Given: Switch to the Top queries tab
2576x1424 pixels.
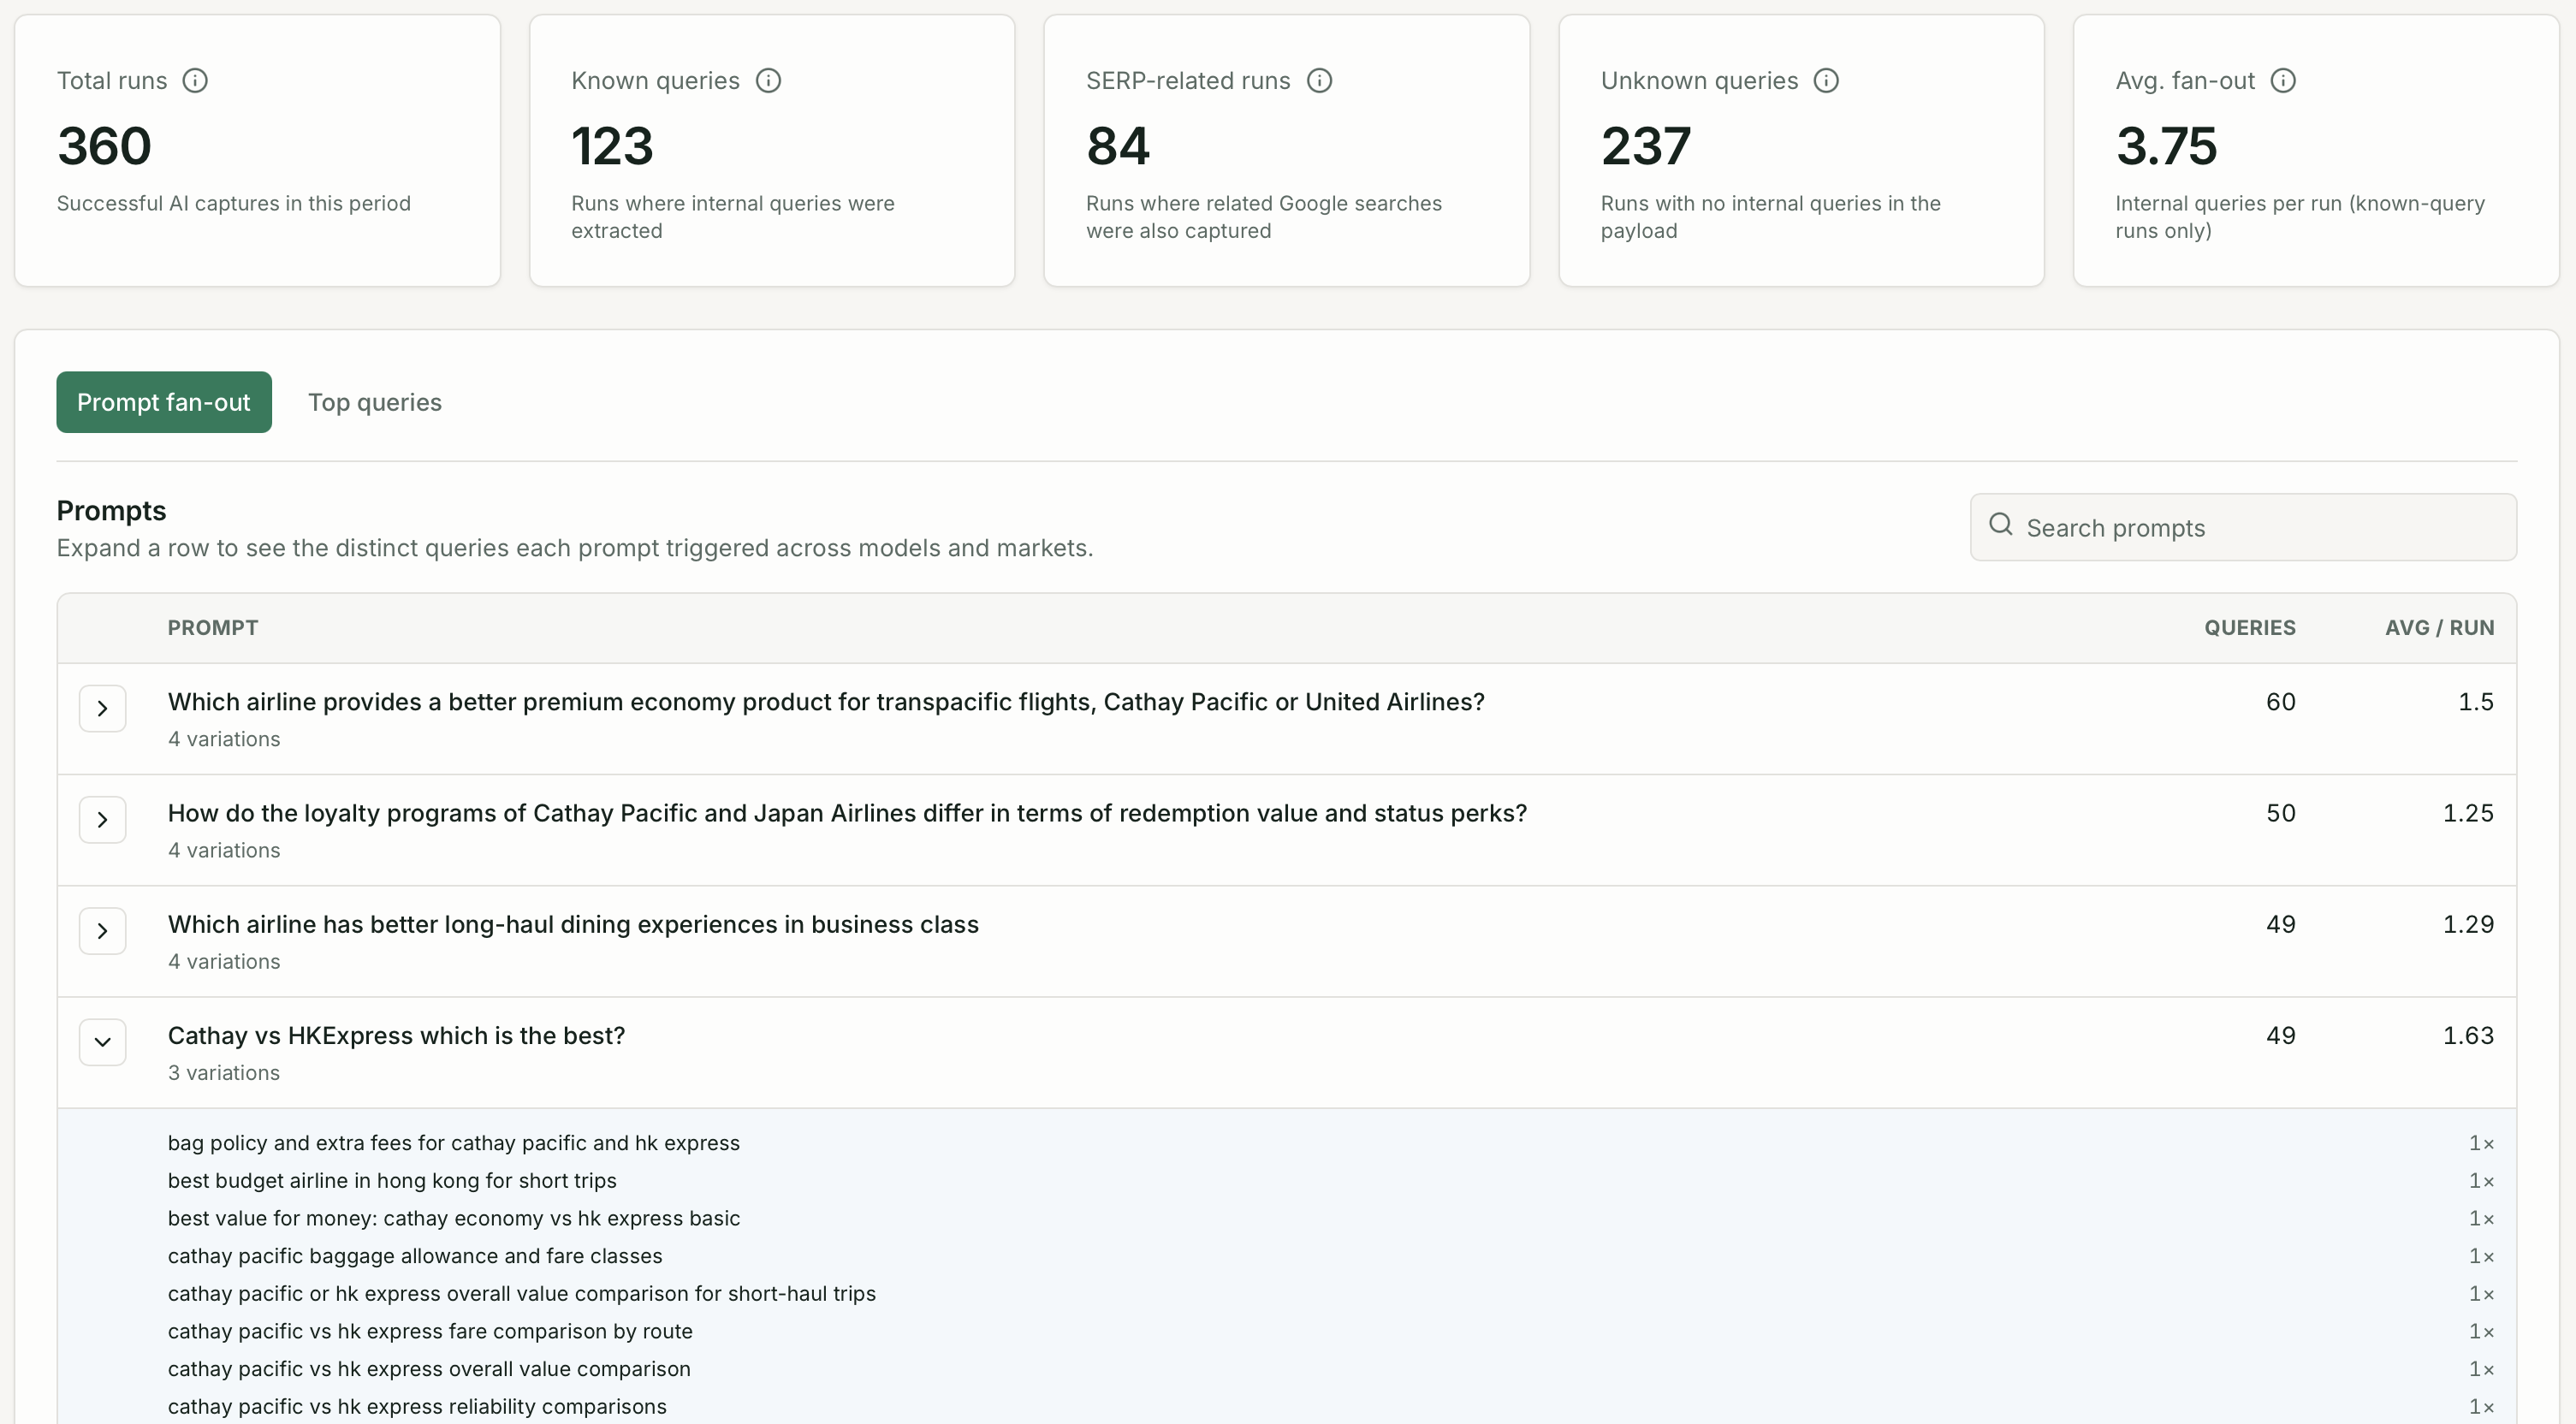Looking at the screenshot, I should pos(375,402).
